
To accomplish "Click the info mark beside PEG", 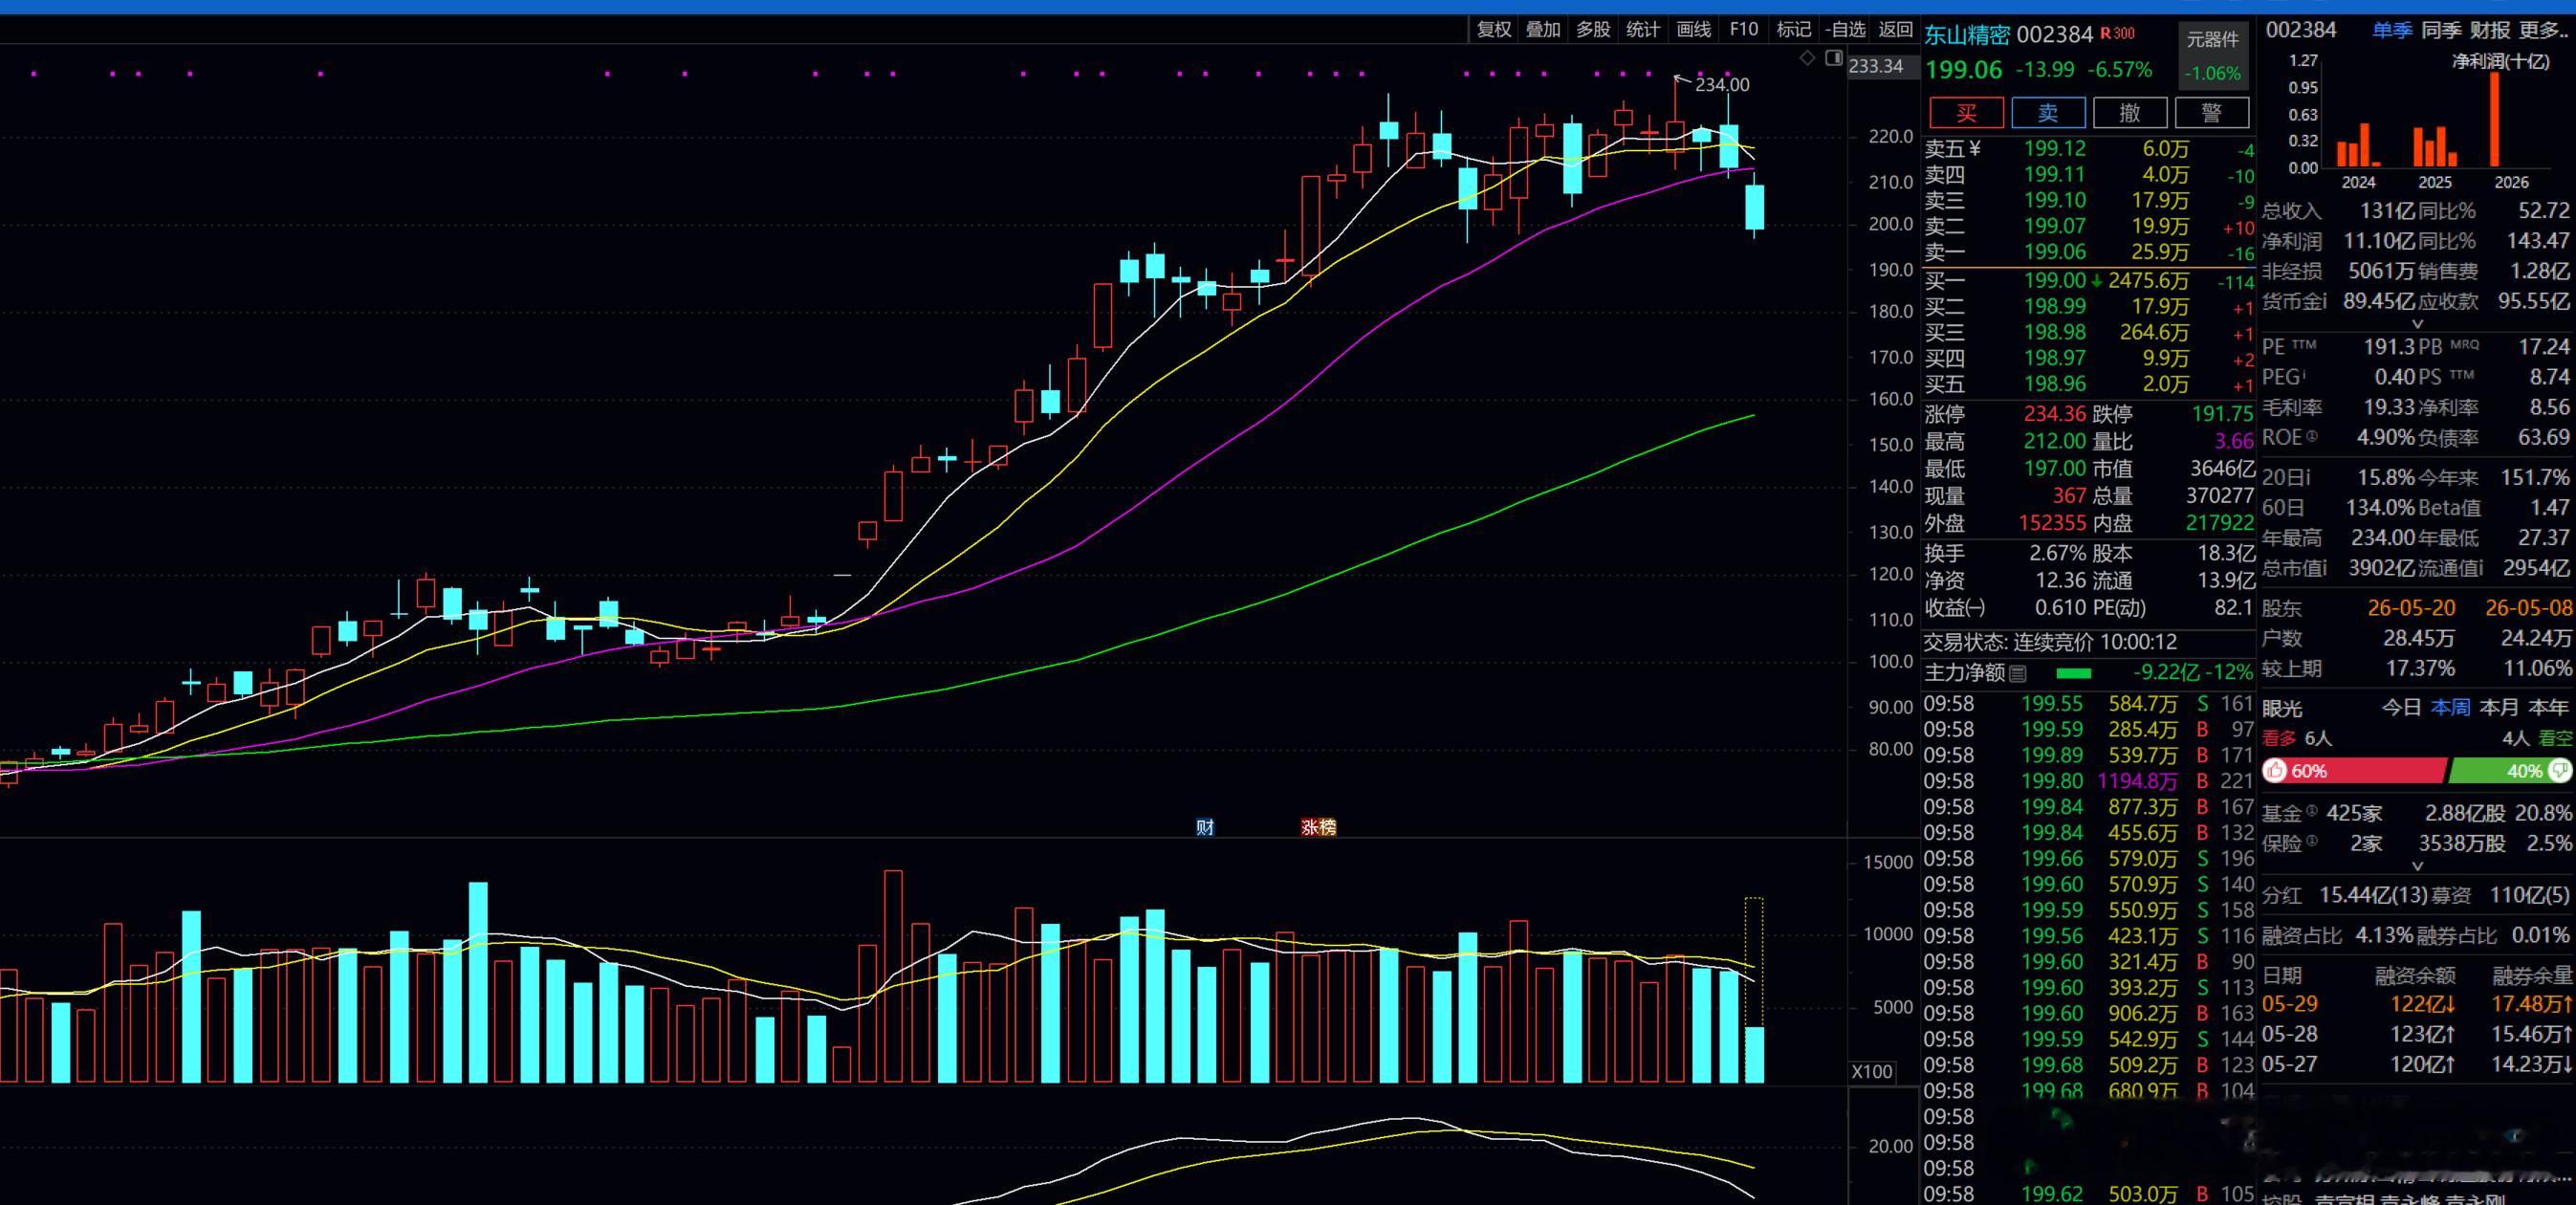I will pos(2303,375).
